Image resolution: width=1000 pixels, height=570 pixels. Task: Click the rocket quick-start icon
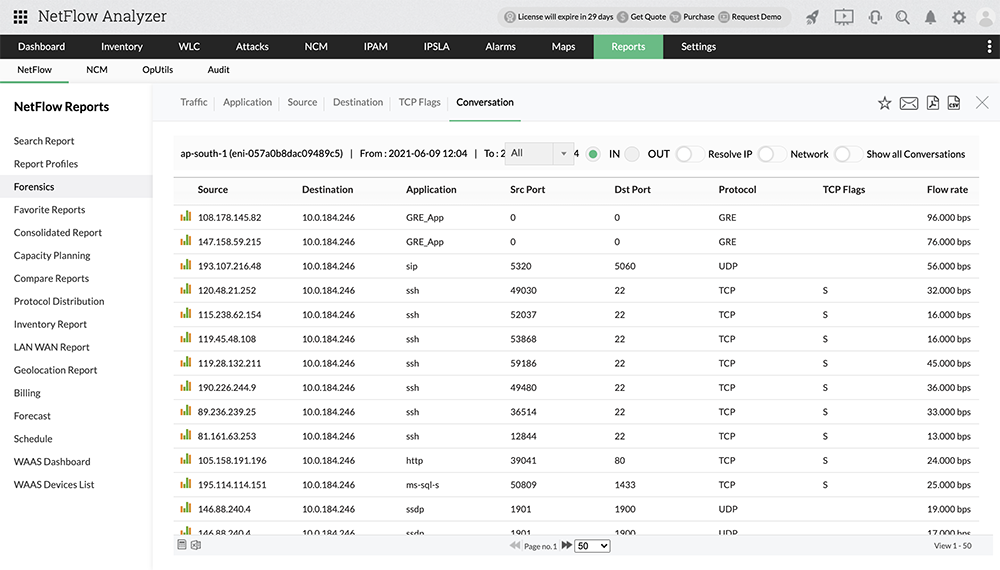point(813,17)
